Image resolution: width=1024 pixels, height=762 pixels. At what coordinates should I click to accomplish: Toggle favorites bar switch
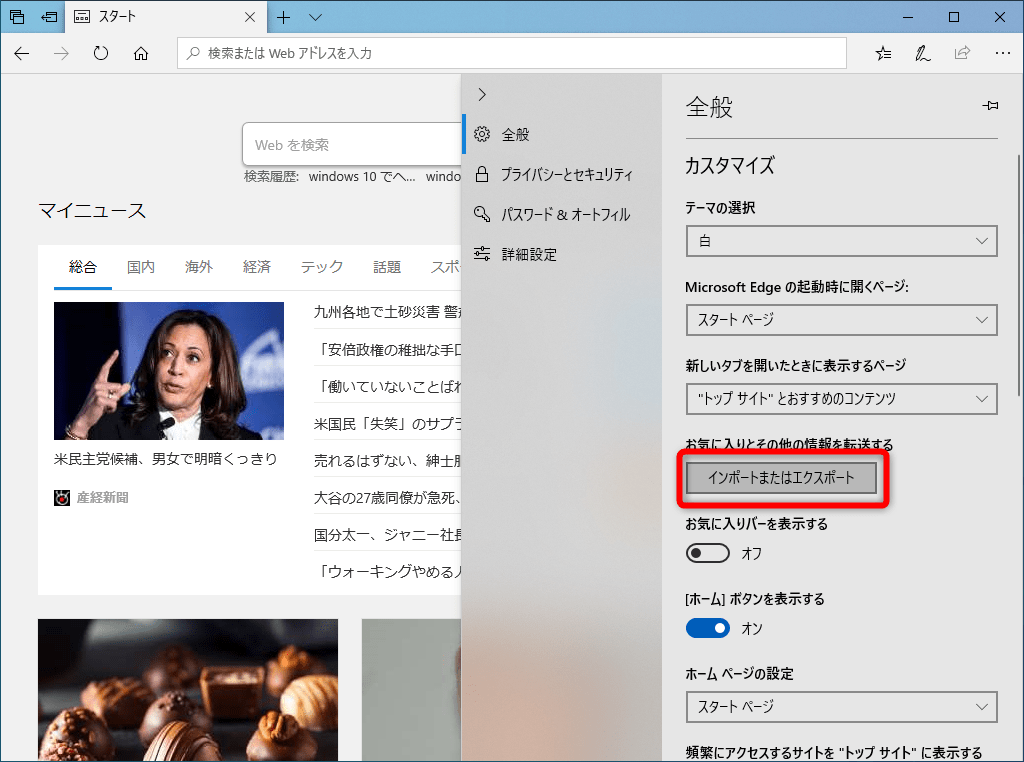708,553
